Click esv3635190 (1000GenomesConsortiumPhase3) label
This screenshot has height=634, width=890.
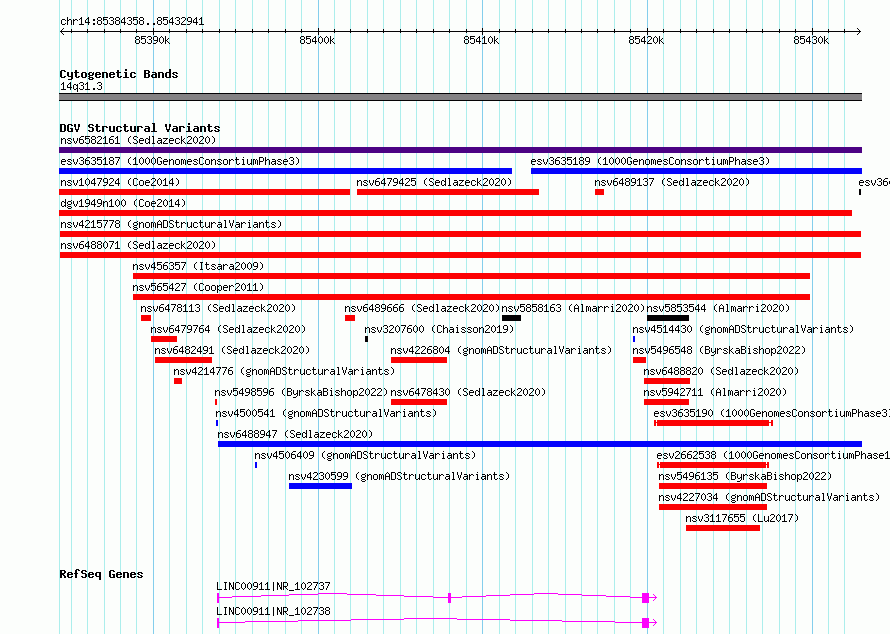771,413
